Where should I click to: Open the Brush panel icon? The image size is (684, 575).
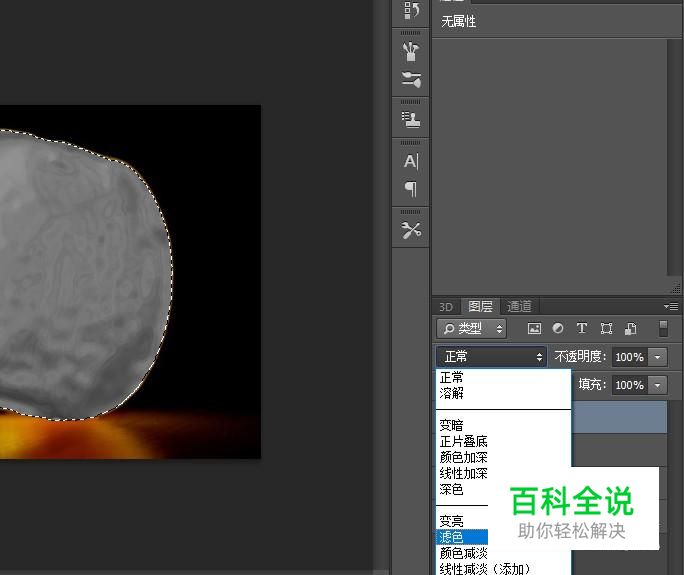411,51
